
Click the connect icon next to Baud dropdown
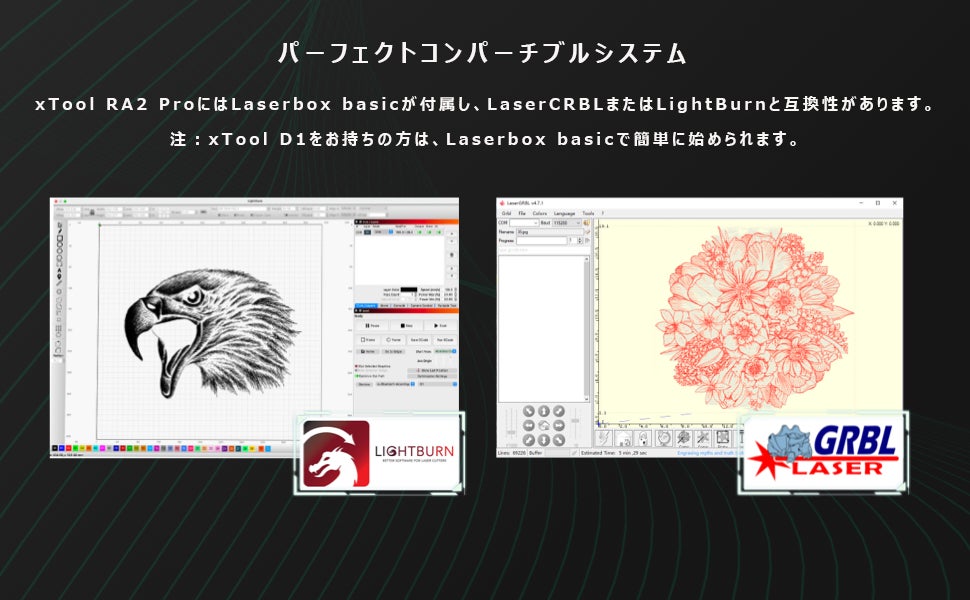pyautogui.click(x=587, y=223)
